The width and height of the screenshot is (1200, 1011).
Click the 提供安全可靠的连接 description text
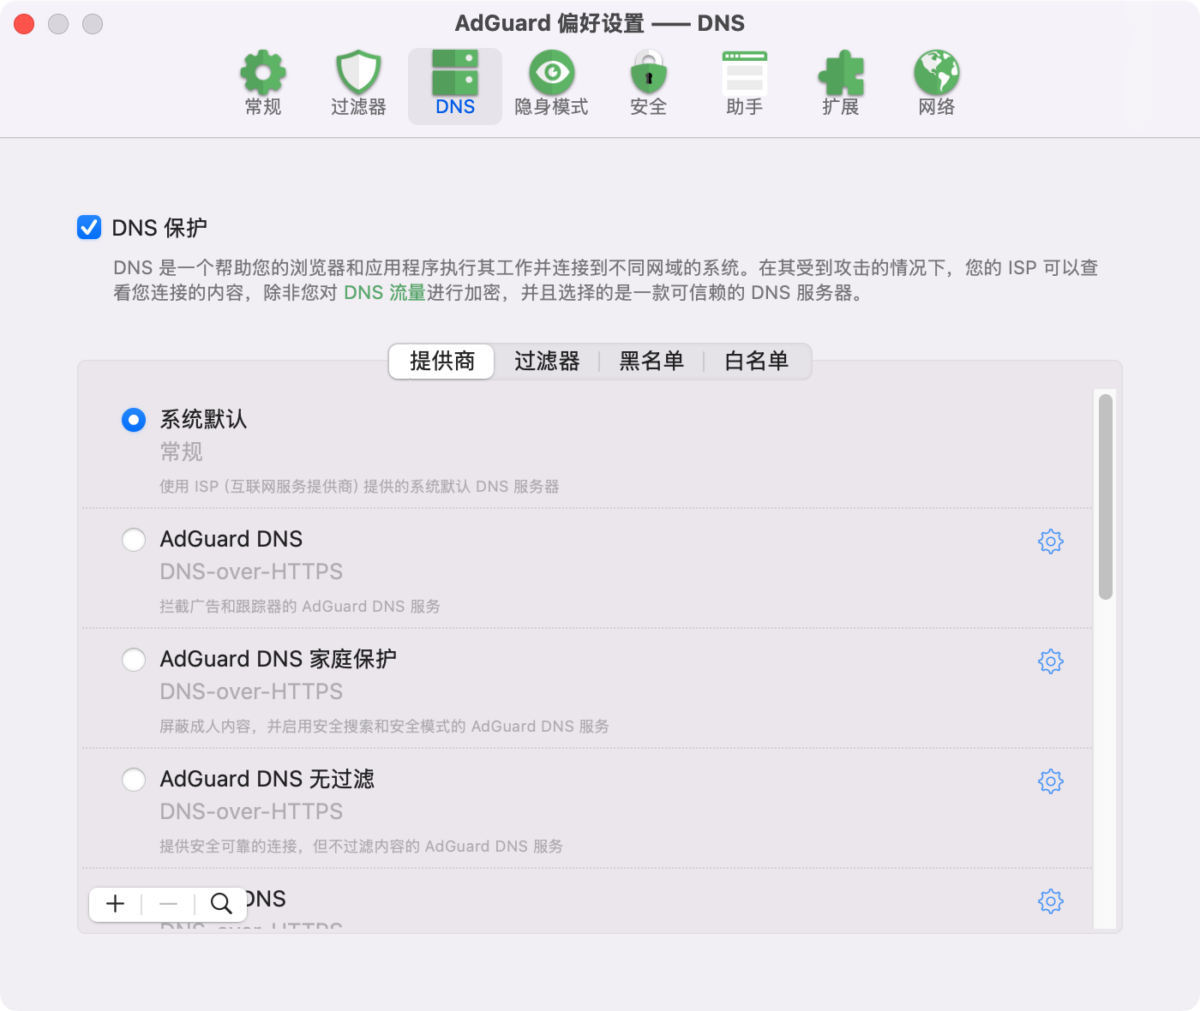coord(361,846)
